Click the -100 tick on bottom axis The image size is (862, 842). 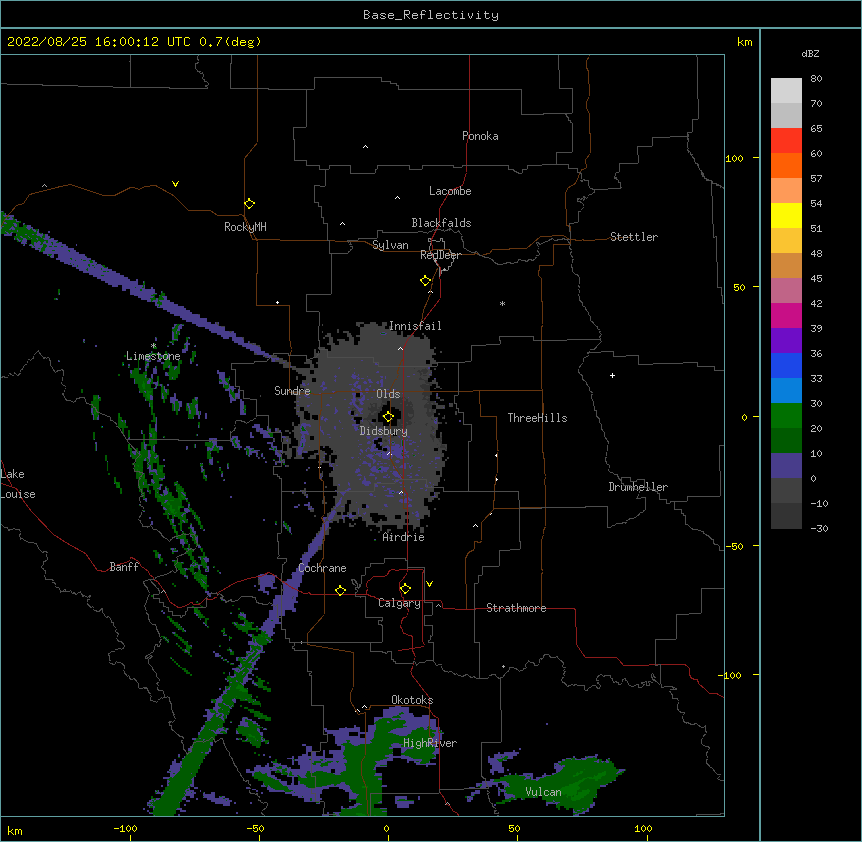(x=125, y=829)
